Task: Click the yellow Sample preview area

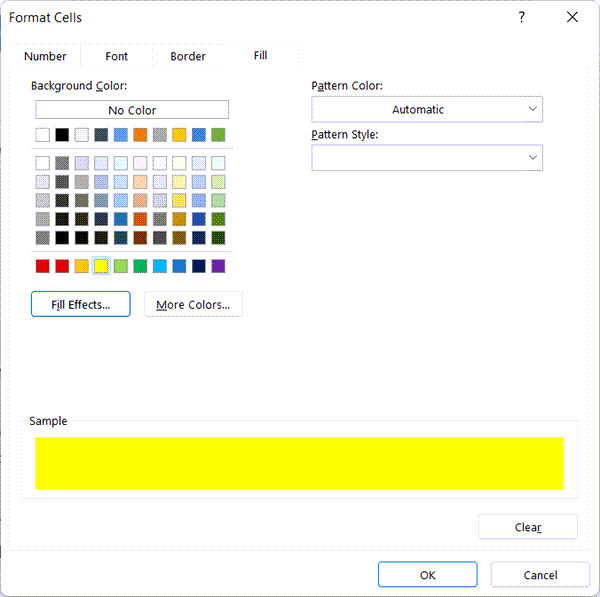Action: (x=299, y=463)
